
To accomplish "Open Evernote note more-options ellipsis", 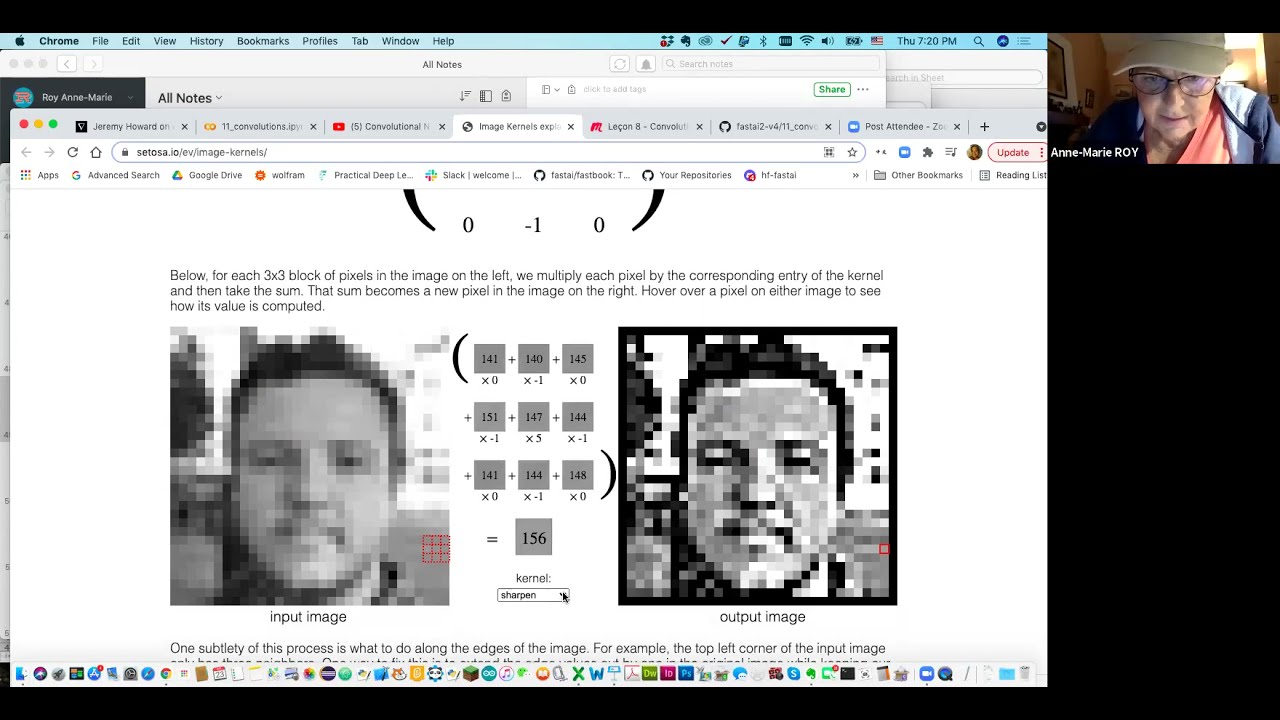I will coord(863,89).
